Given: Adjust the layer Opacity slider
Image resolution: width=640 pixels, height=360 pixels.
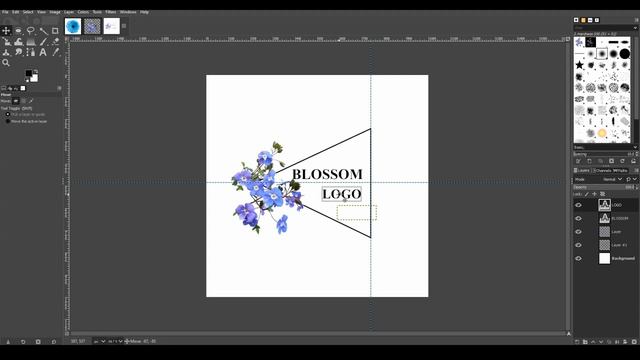Looking at the screenshot, I should pos(603,187).
